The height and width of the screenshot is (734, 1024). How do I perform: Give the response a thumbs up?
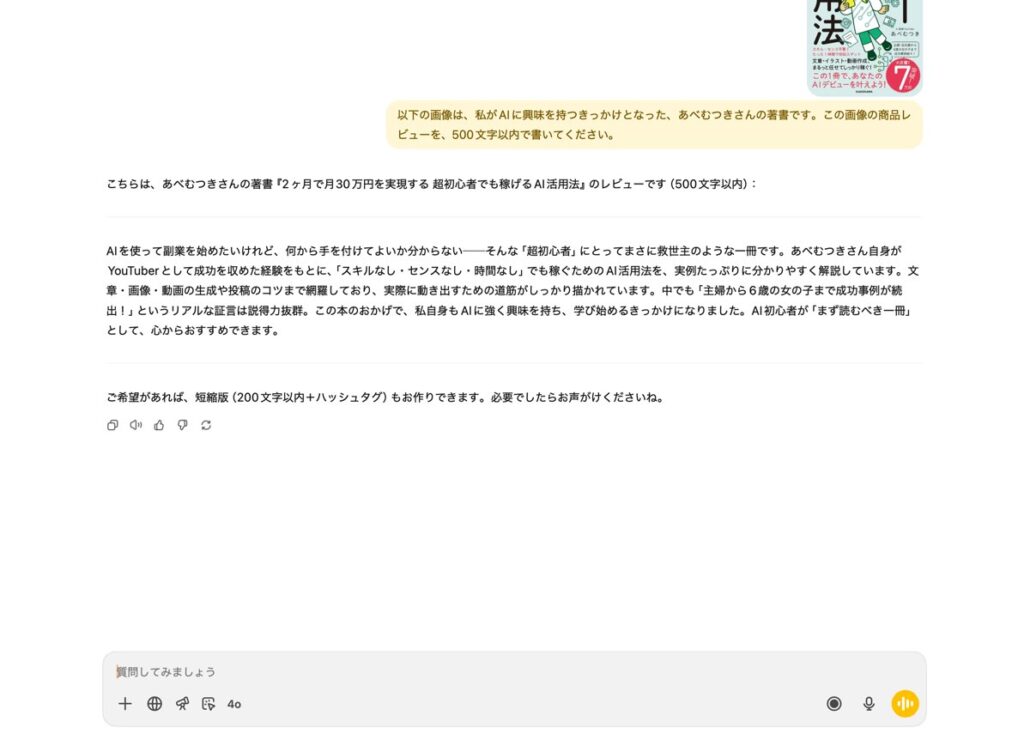pos(159,425)
